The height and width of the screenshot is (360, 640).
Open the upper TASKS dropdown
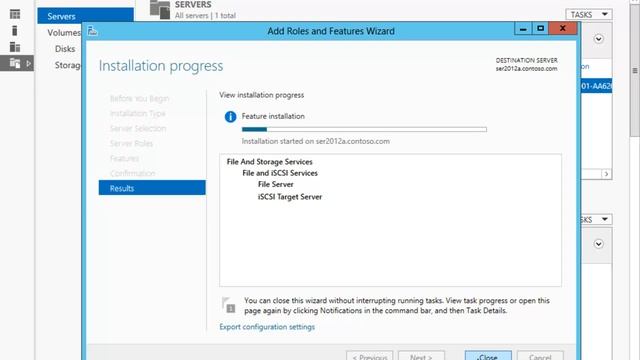[589, 15]
